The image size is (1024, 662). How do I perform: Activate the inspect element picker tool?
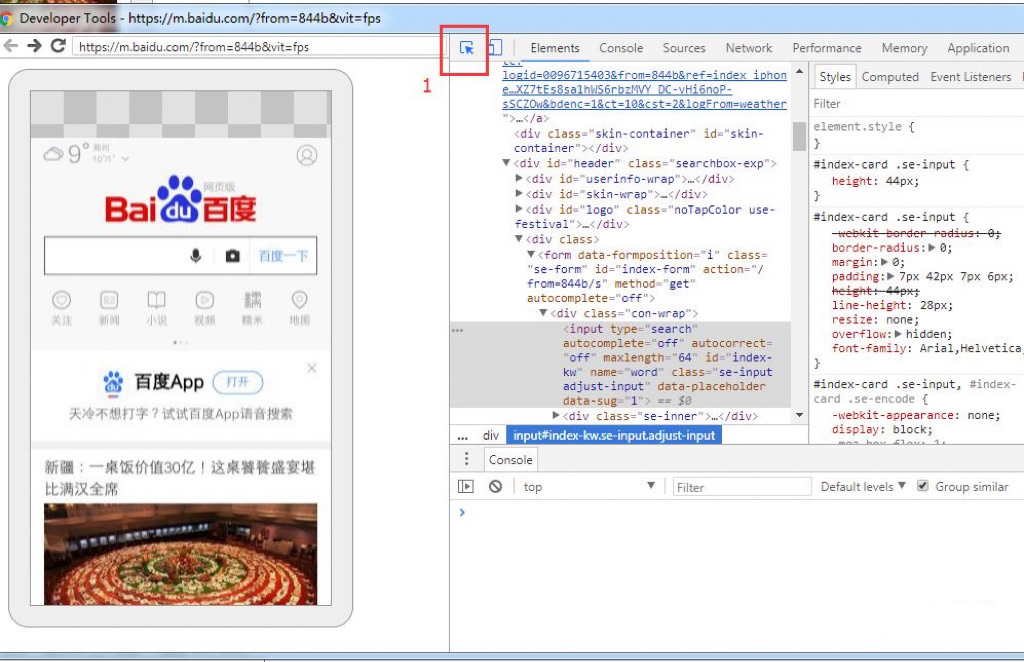pos(466,48)
